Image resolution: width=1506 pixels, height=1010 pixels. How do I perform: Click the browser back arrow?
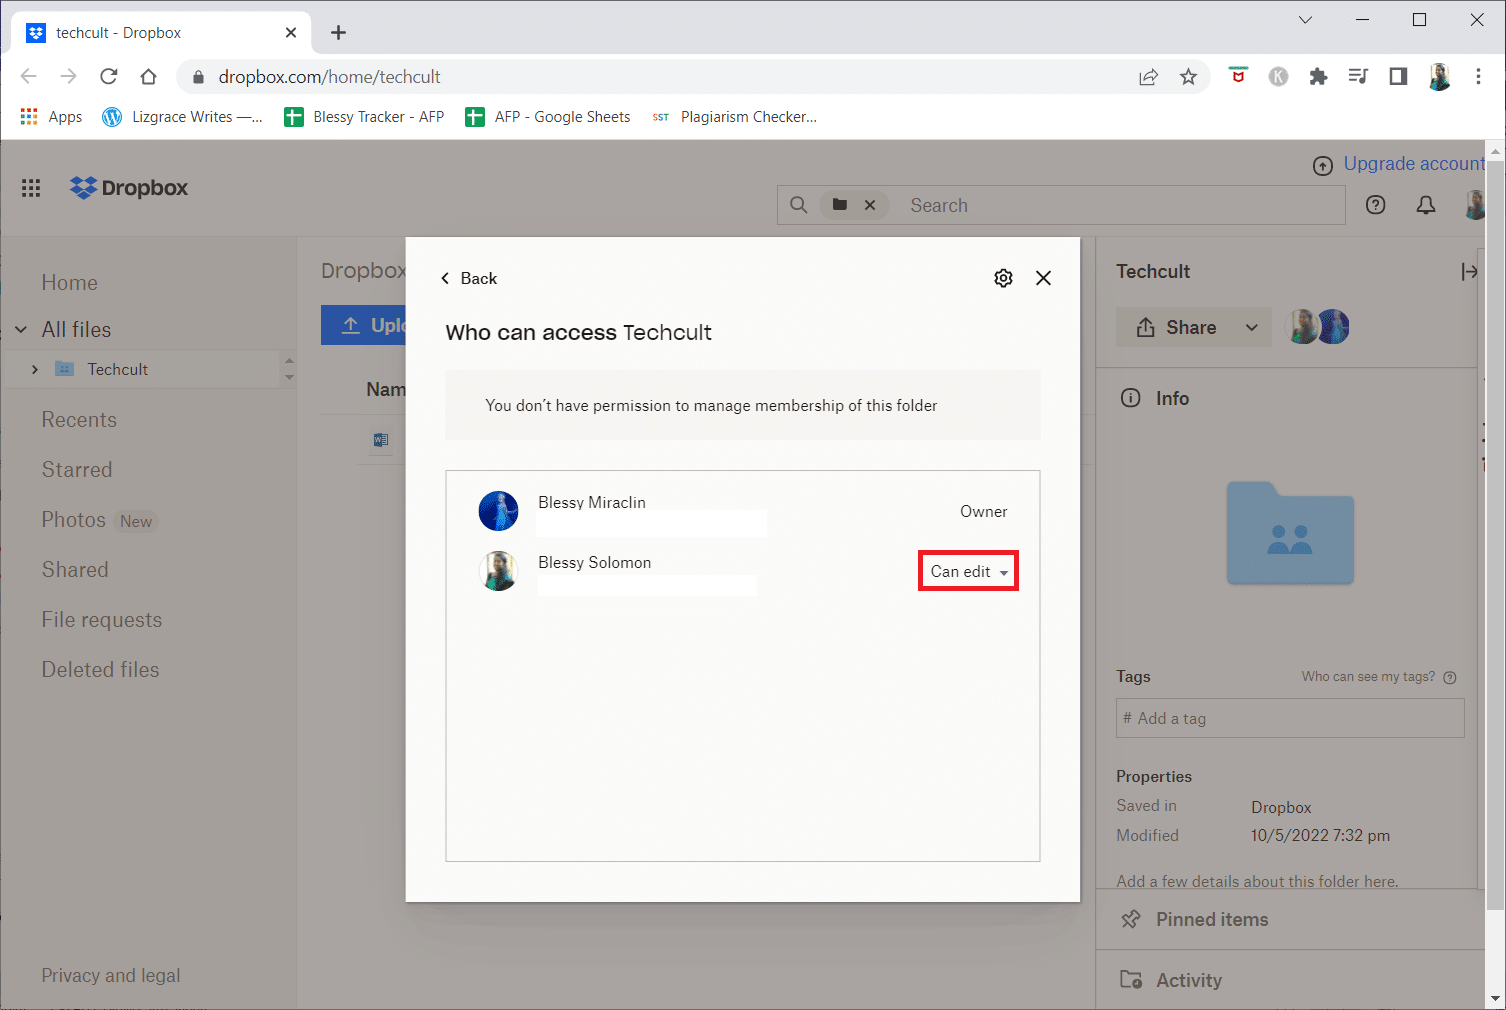coord(29,77)
